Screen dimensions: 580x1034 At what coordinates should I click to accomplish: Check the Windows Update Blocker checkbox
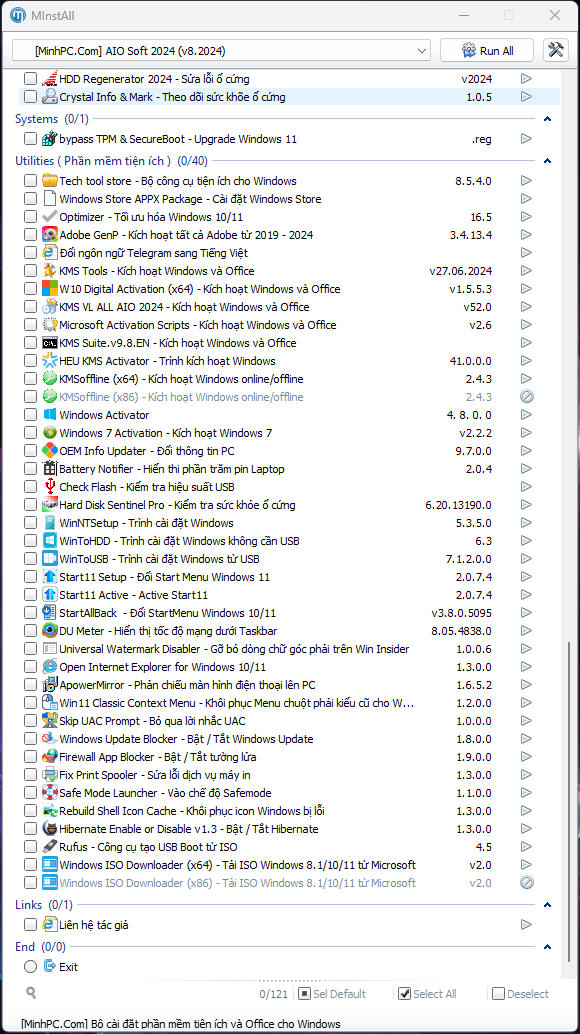30,739
